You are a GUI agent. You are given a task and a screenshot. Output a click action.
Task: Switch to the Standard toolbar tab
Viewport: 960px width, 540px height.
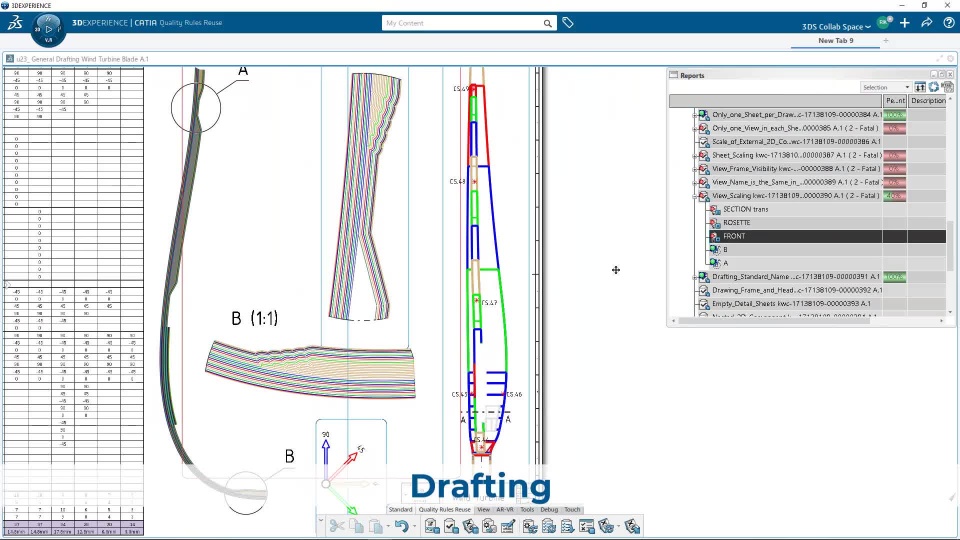click(x=400, y=509)
